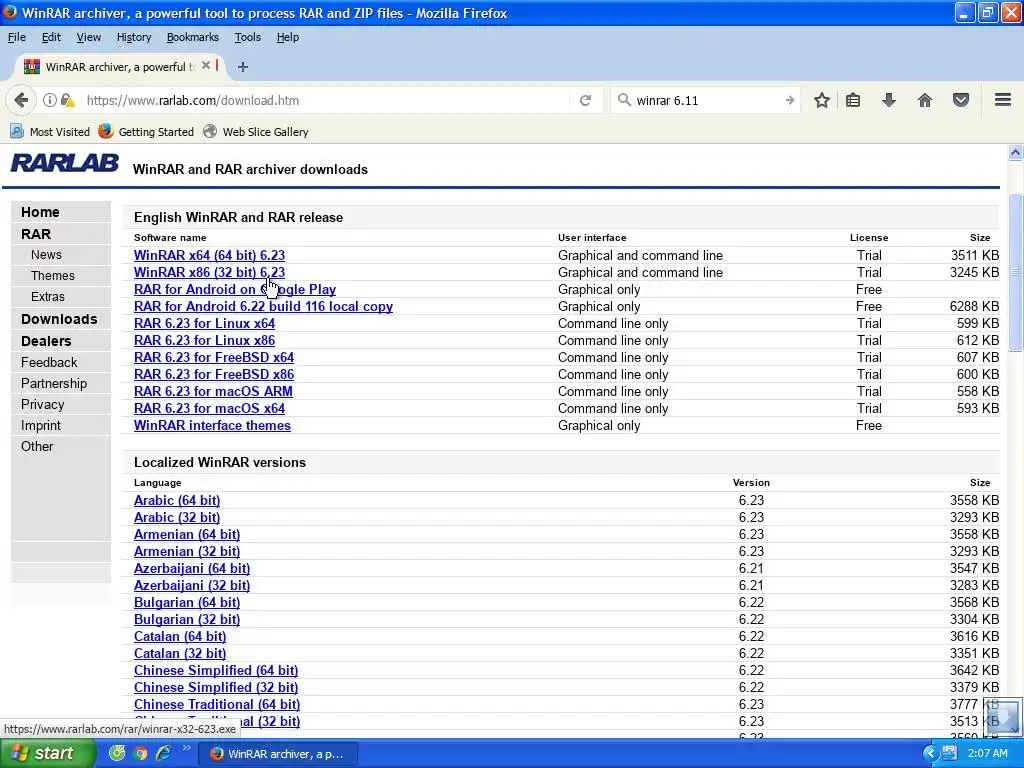
Task: Go to Firefox home page icon
Action: pos(925,100)
